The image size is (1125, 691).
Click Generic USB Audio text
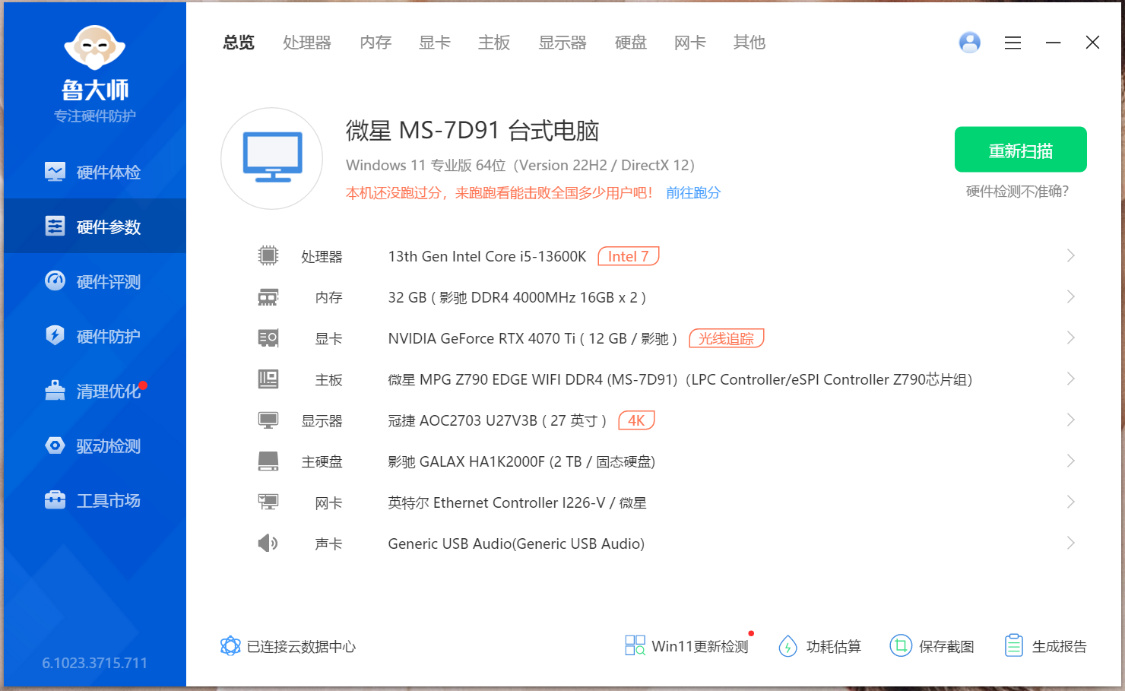[517, 544]
